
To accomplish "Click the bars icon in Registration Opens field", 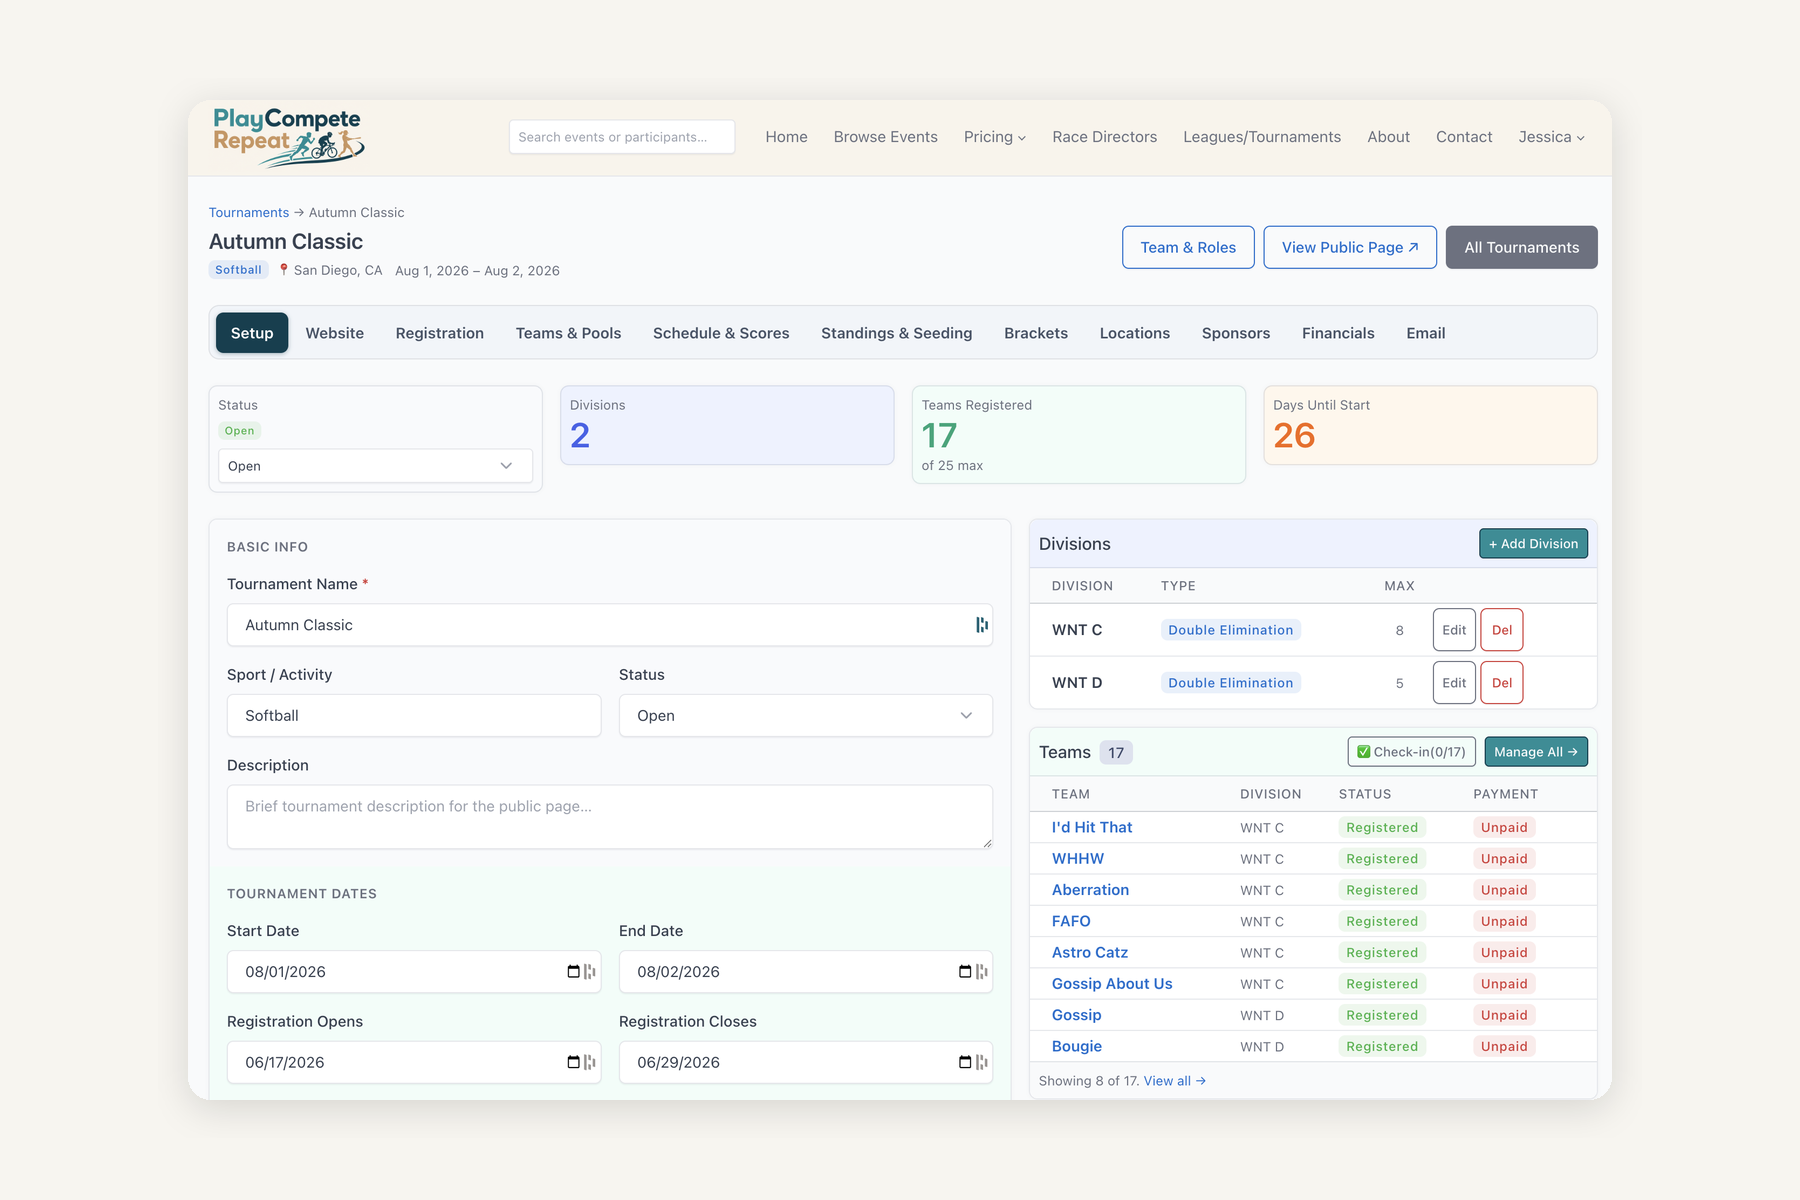I will click(x=590, y=1062).
